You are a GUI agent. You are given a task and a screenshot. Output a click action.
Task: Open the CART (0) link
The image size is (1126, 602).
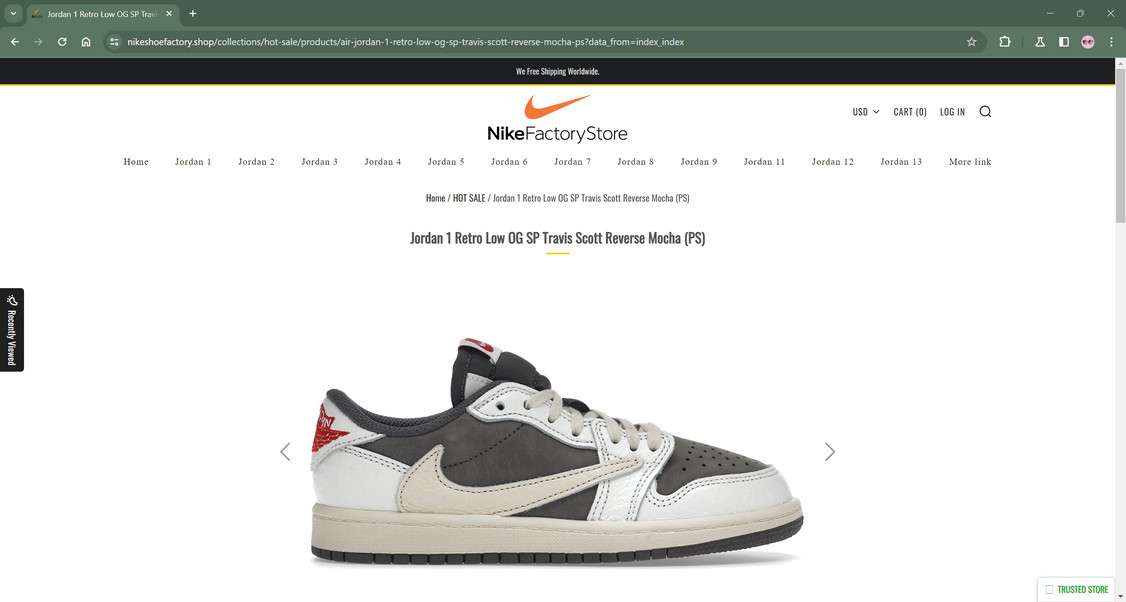910,111
